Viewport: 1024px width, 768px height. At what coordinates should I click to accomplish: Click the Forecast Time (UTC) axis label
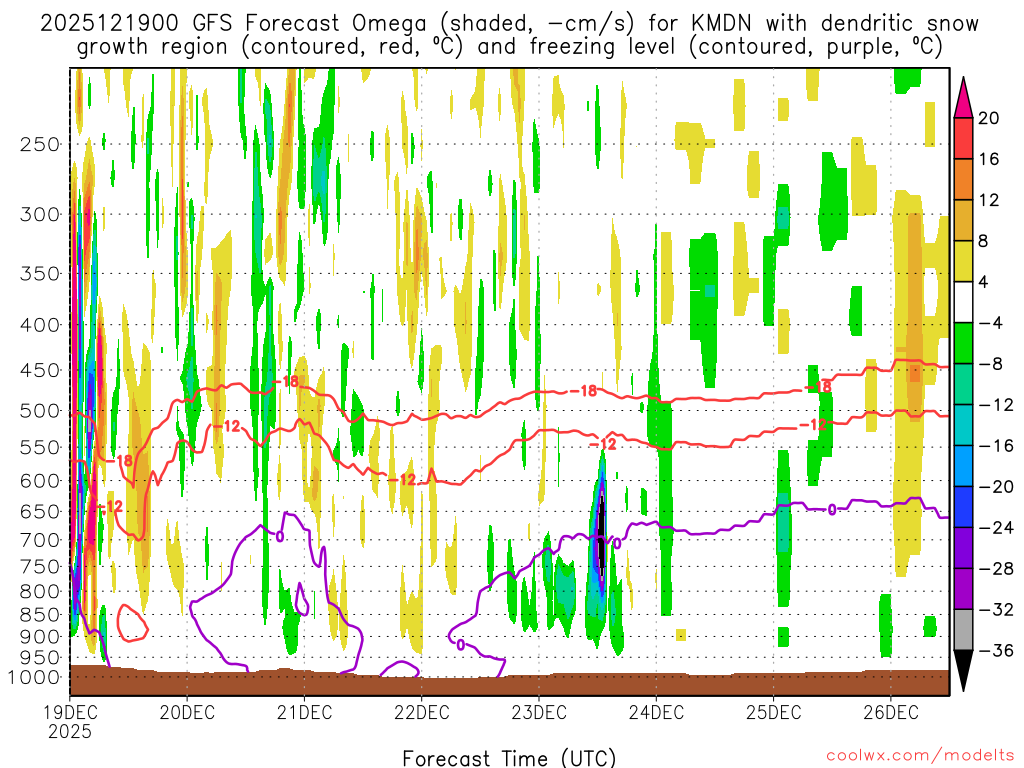(509, 758)
